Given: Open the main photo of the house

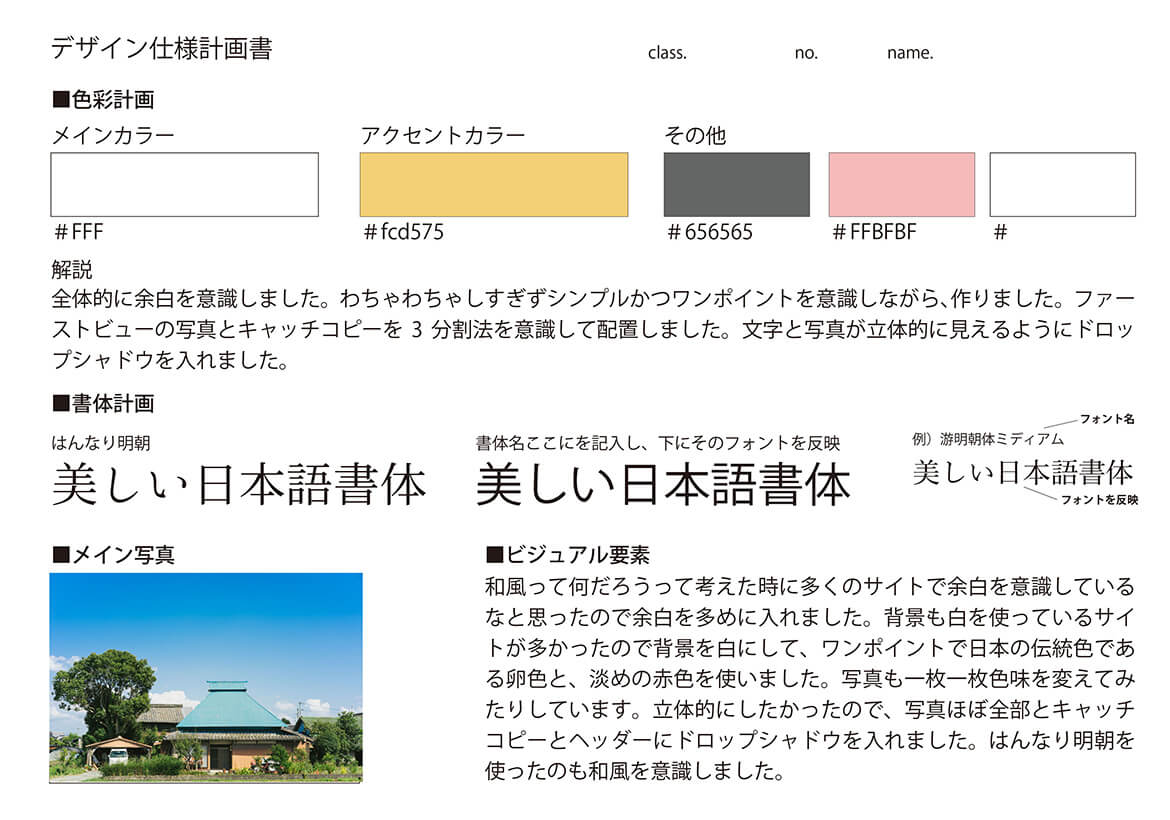Looking at the screenshot, I should pos(206,677).
